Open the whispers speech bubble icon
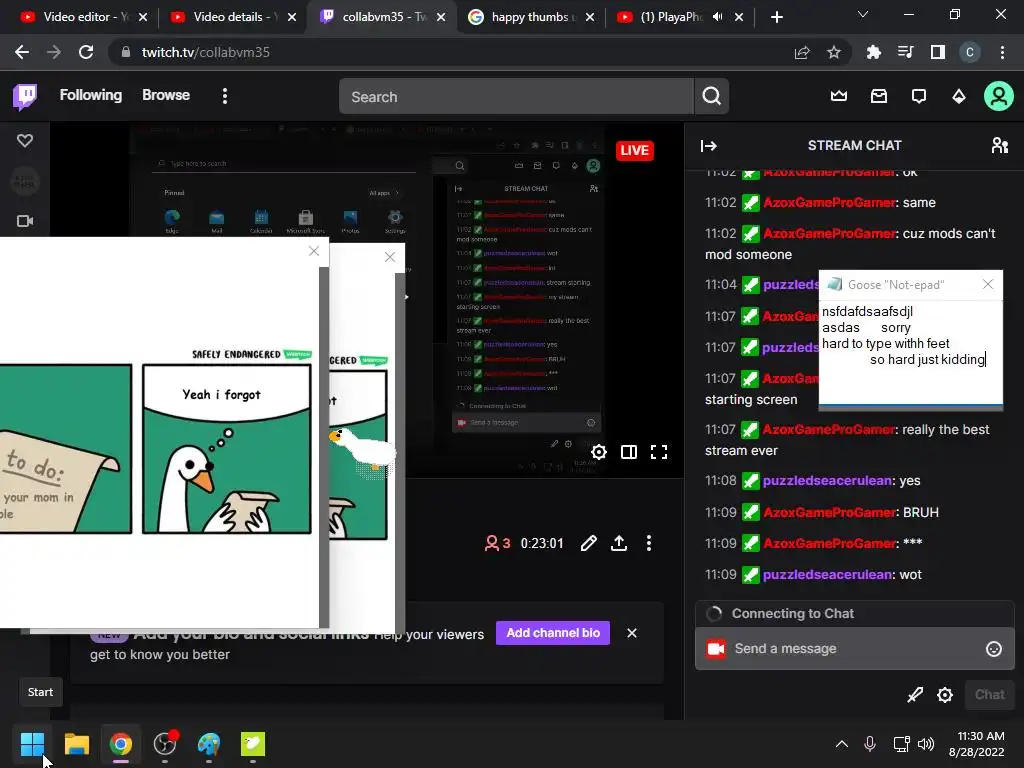This screenshot has width=1024, height=768. [919, 97]
